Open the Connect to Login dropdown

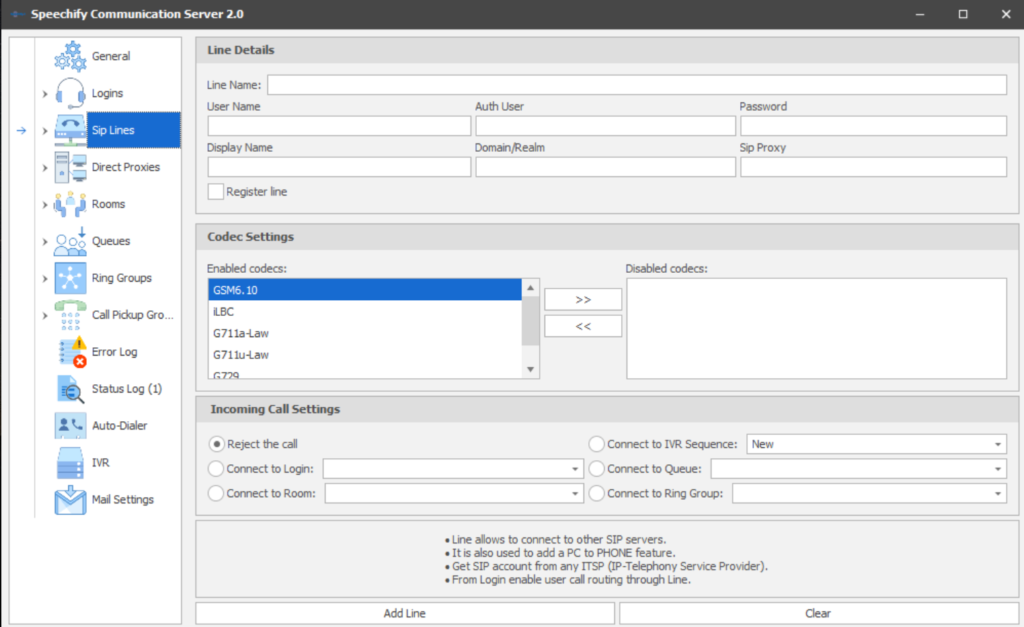tap(575, 469)
